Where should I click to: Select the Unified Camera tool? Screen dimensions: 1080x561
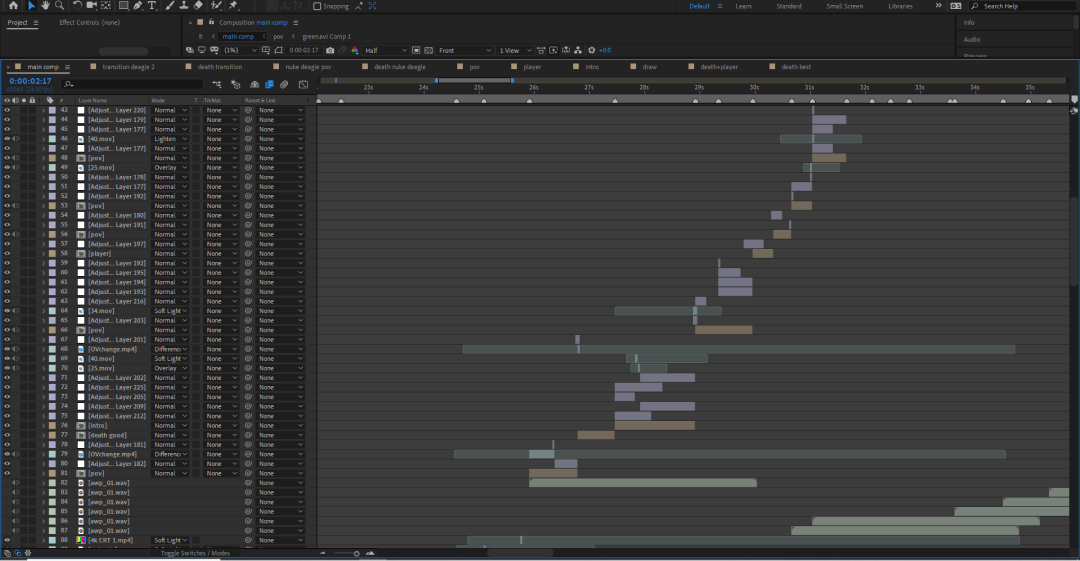tap(91, 6)
